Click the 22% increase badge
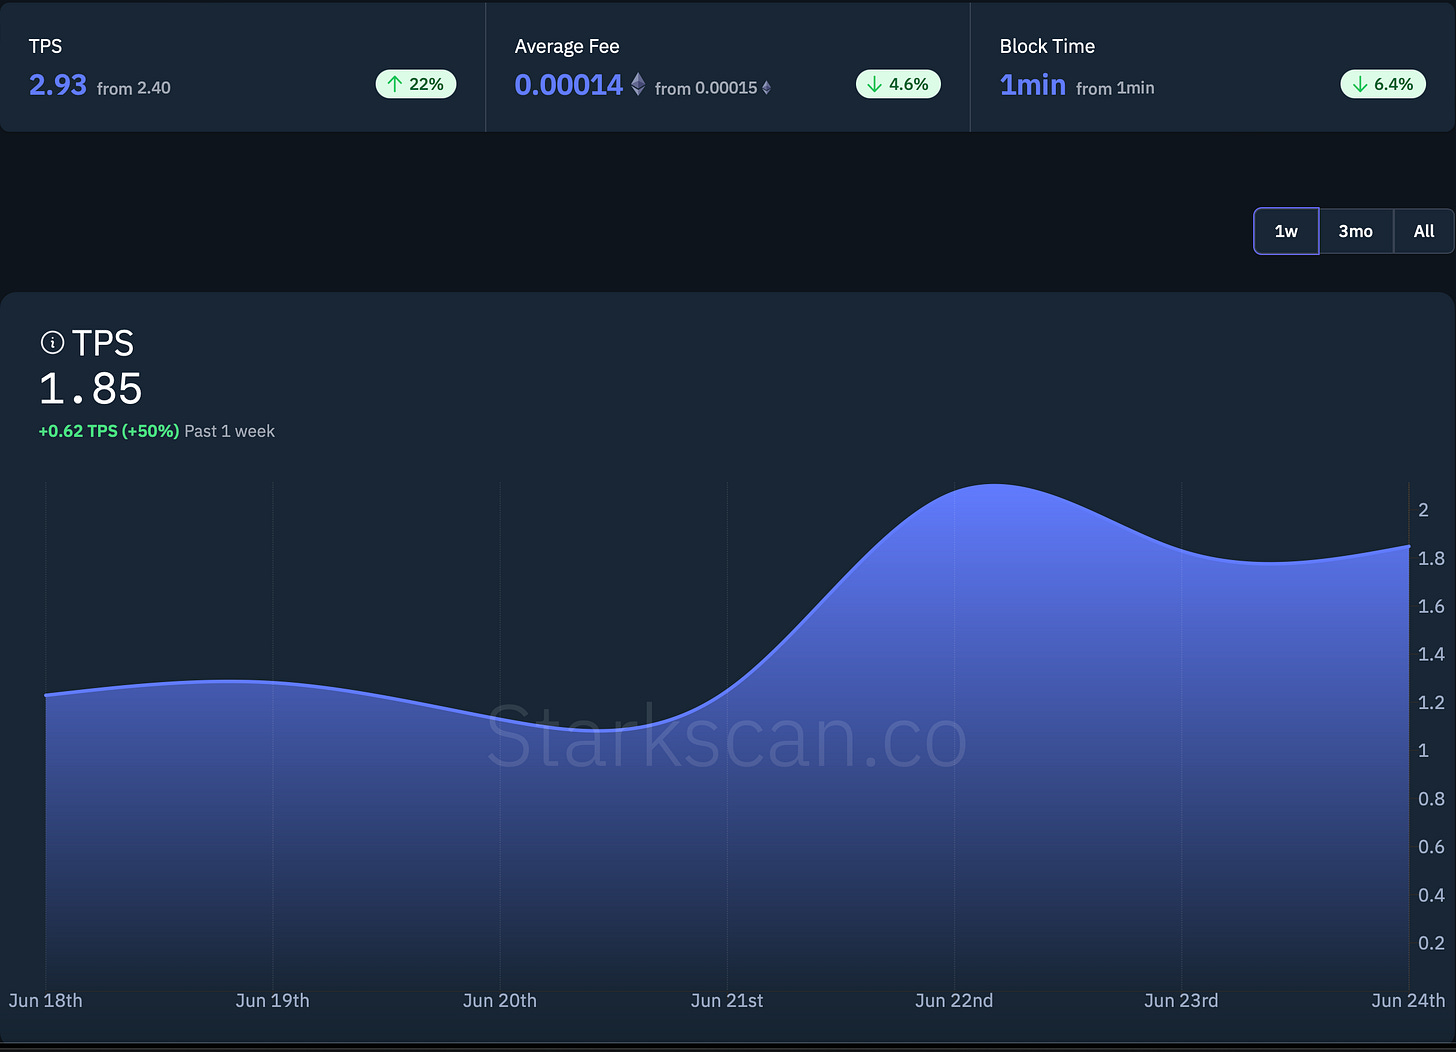The width and height of the screenshot is (1456, 1052). tap(416, 84)
